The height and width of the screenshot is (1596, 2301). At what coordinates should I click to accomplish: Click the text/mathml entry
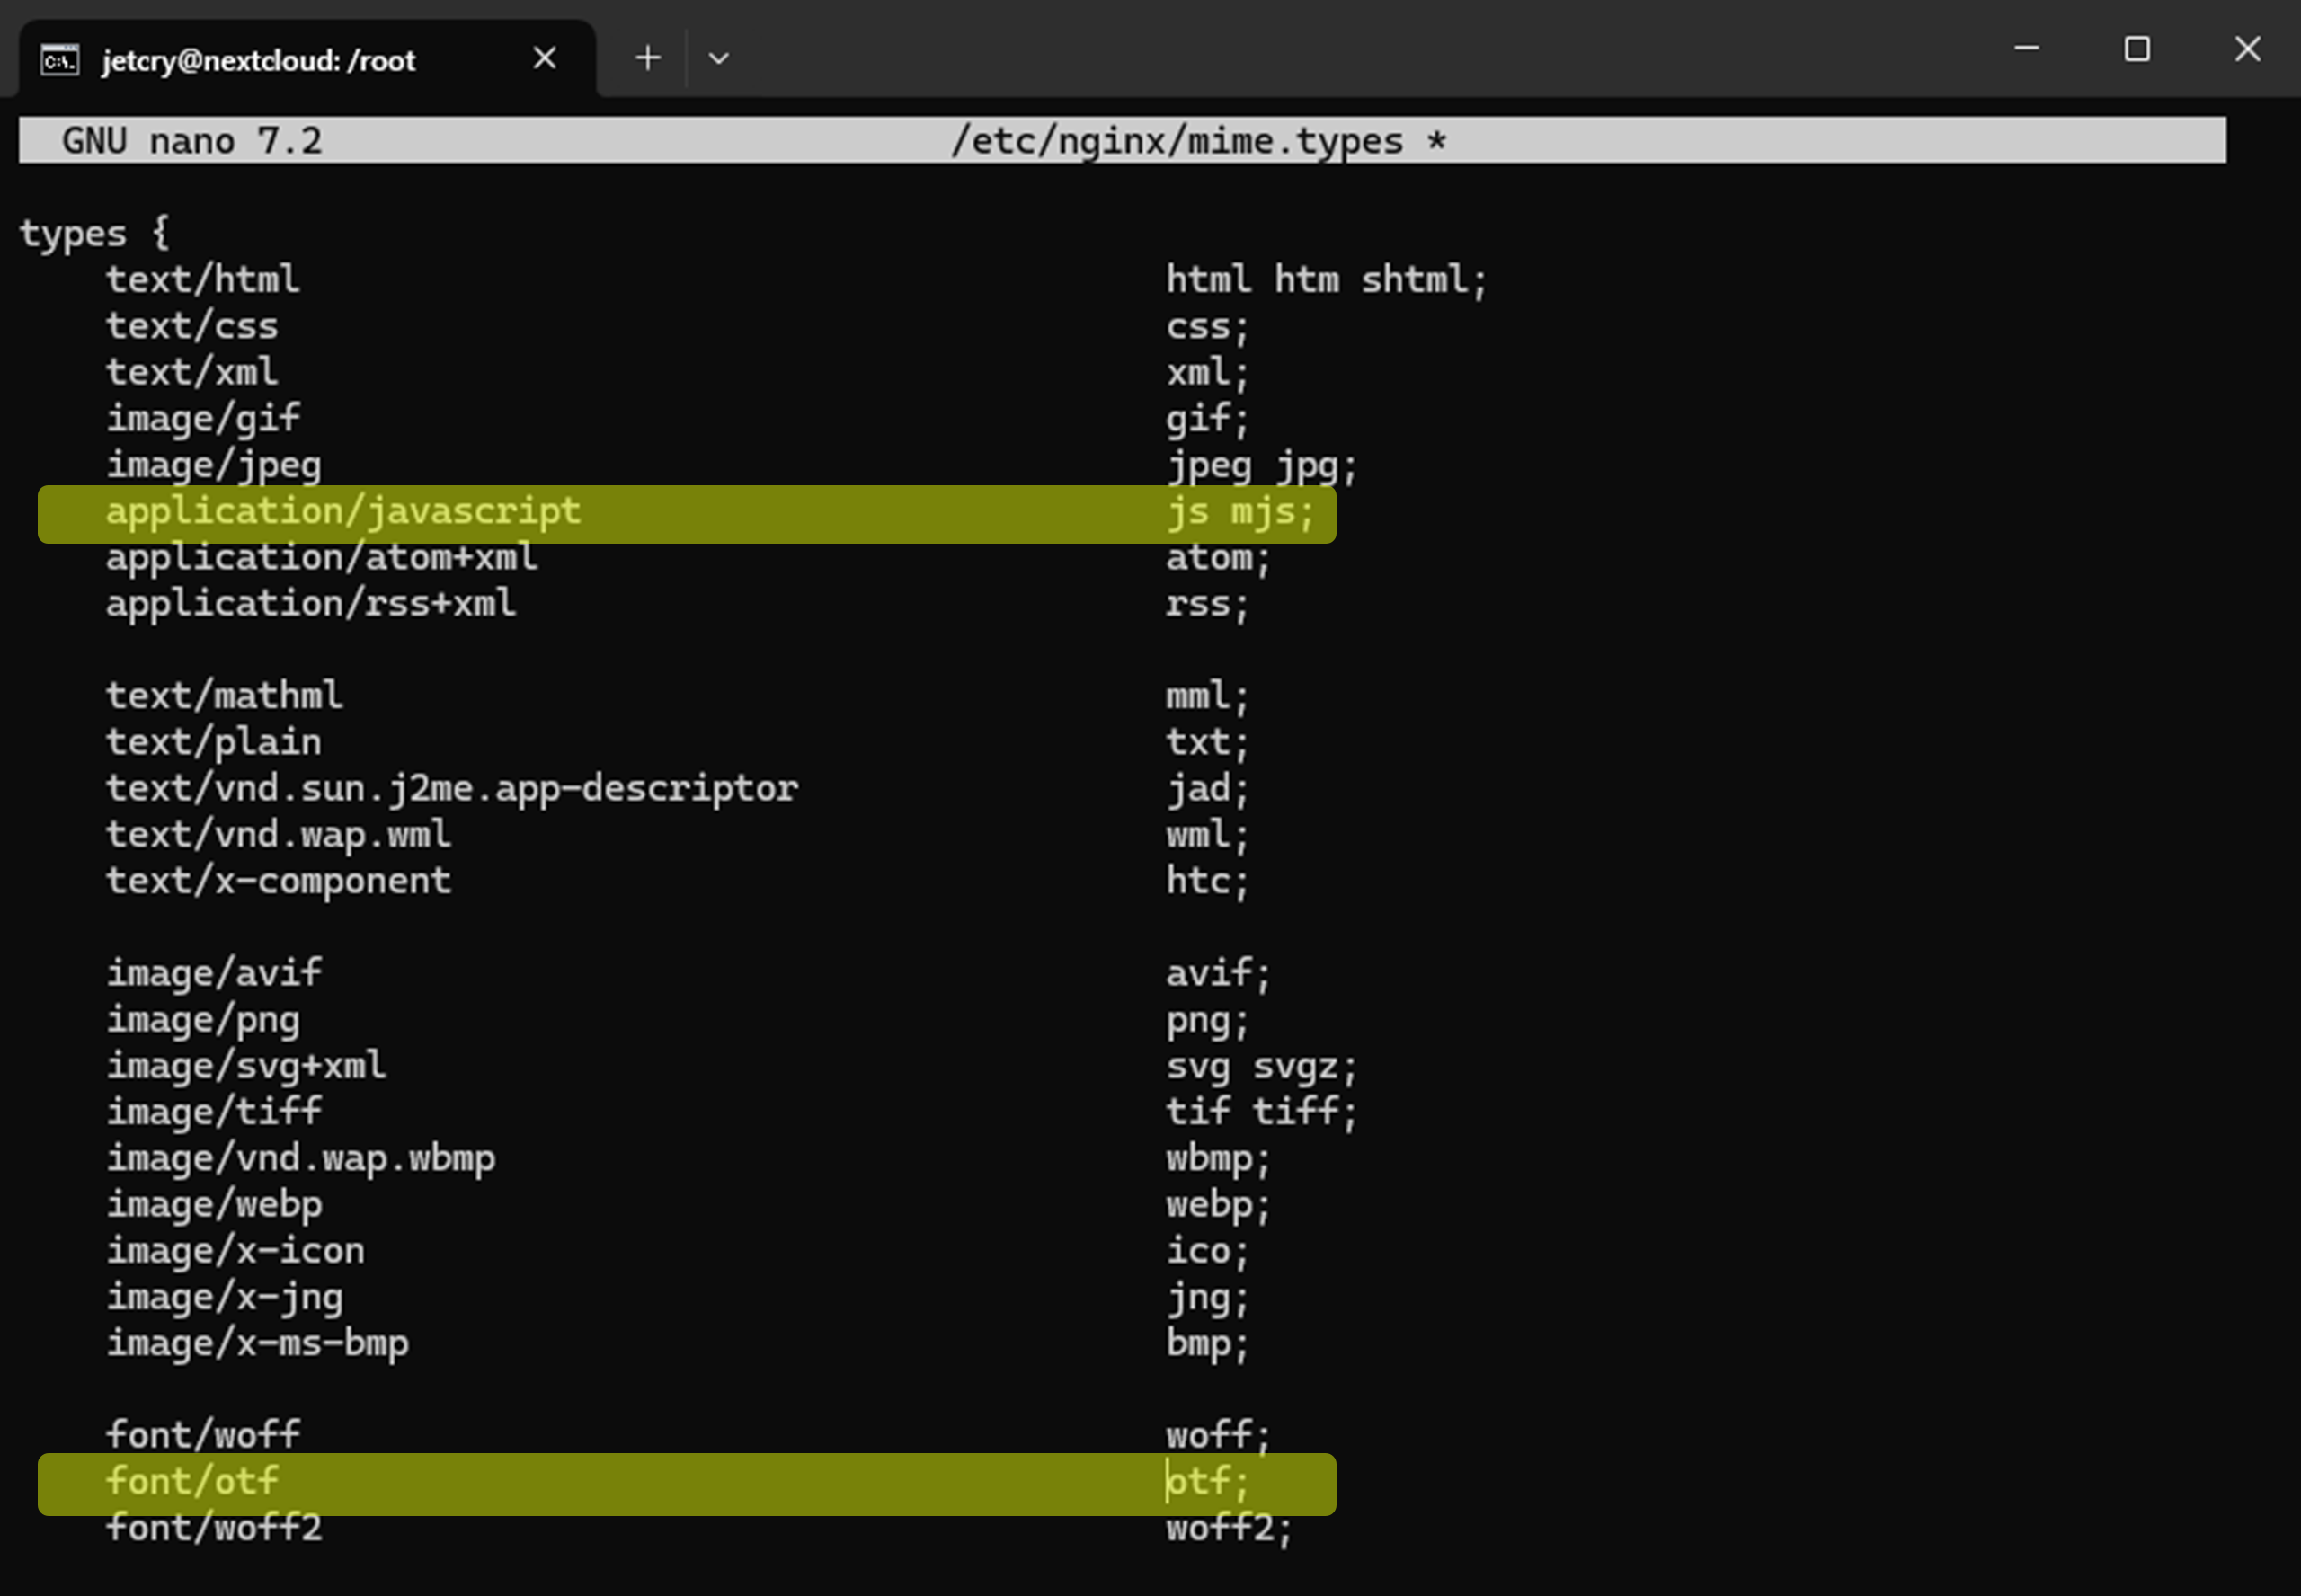pyautogui.click(x=225, y=695)
